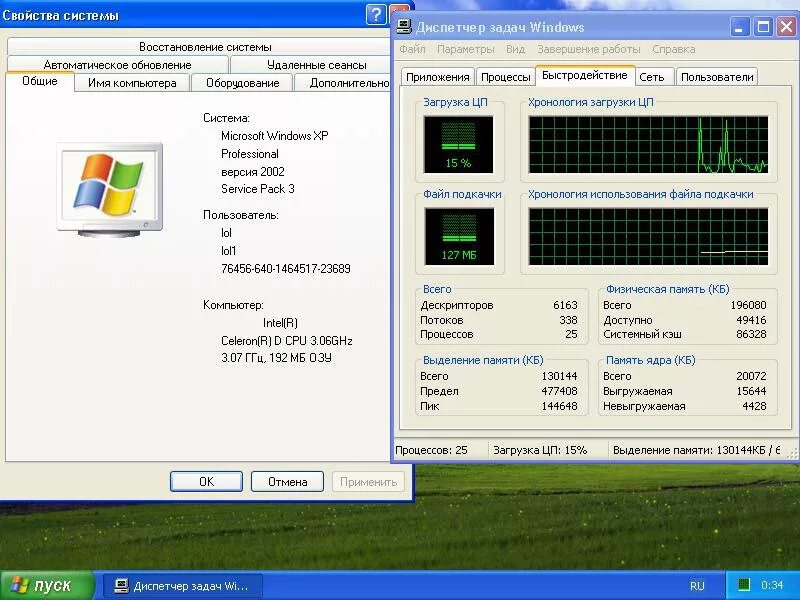This screenshot has width=800, height=600.
Task: Click commit charge Всего value 130144
Action: (559, 376)
